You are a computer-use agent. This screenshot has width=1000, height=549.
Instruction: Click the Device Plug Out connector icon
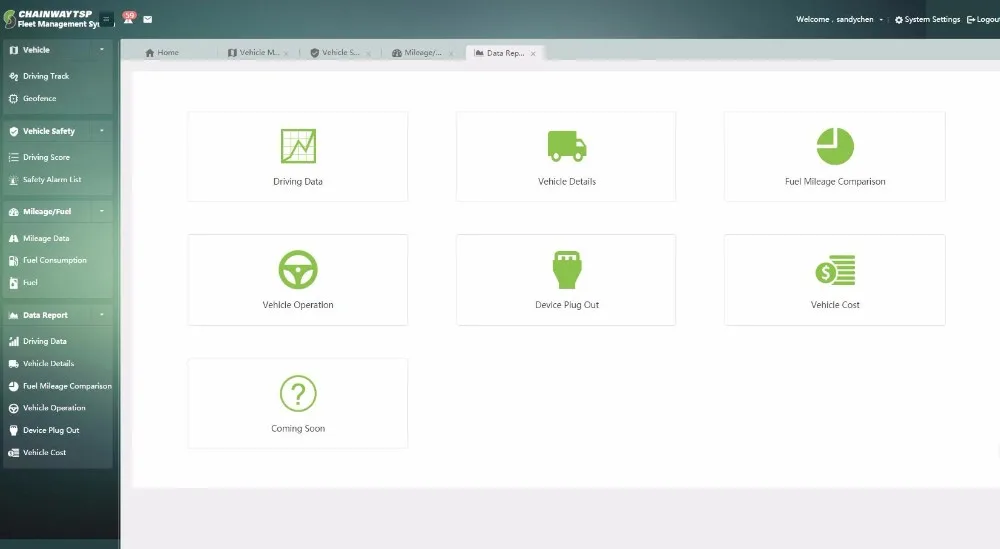click(567, 269)
